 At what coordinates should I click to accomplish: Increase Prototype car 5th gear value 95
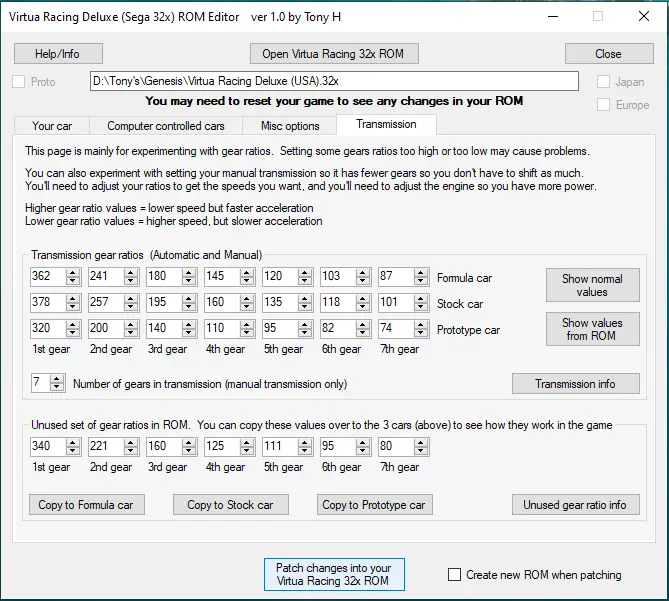pos(305,325)
